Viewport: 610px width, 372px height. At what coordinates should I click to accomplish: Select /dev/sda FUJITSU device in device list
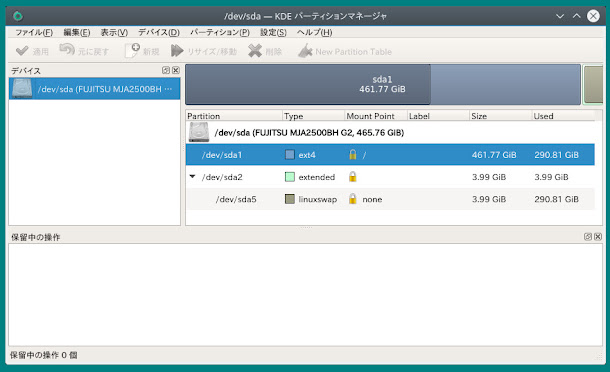[95, 89]
